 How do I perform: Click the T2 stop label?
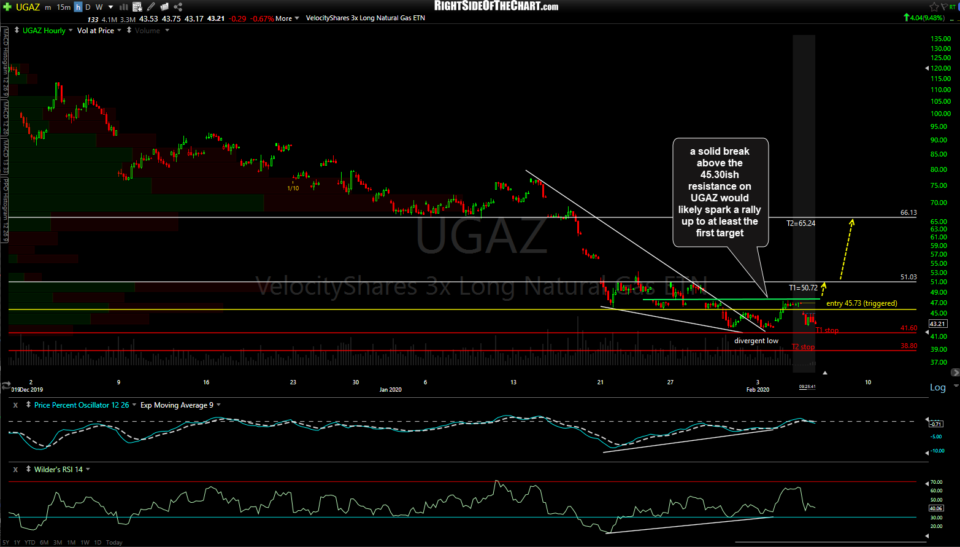(803, 347)
